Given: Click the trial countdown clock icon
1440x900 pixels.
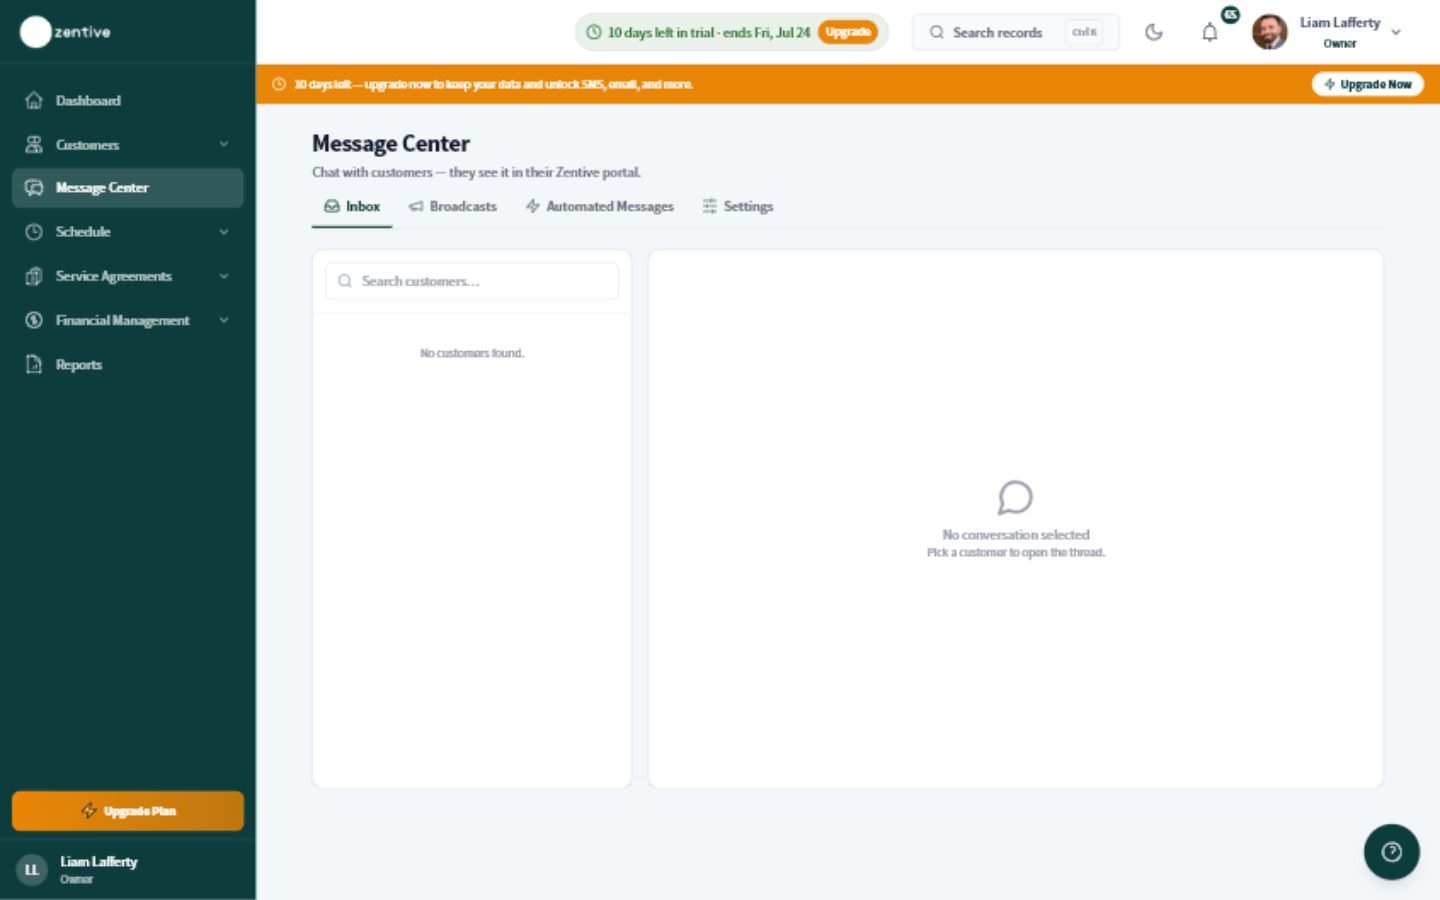Looking at the screenshot, I should 594,32.
